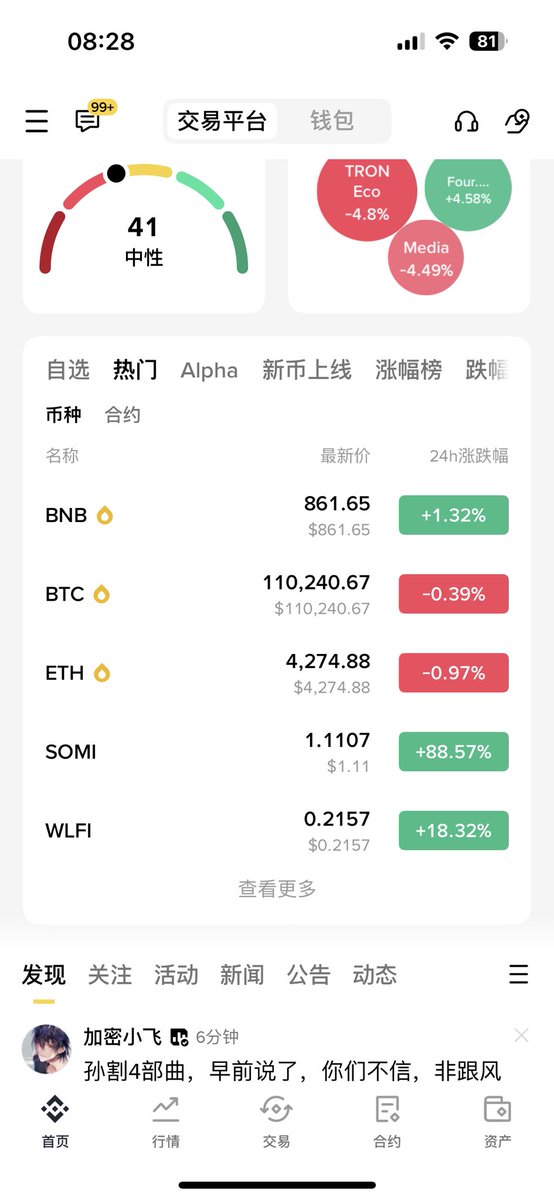Tap the headset customer support icon

[466, 122]
